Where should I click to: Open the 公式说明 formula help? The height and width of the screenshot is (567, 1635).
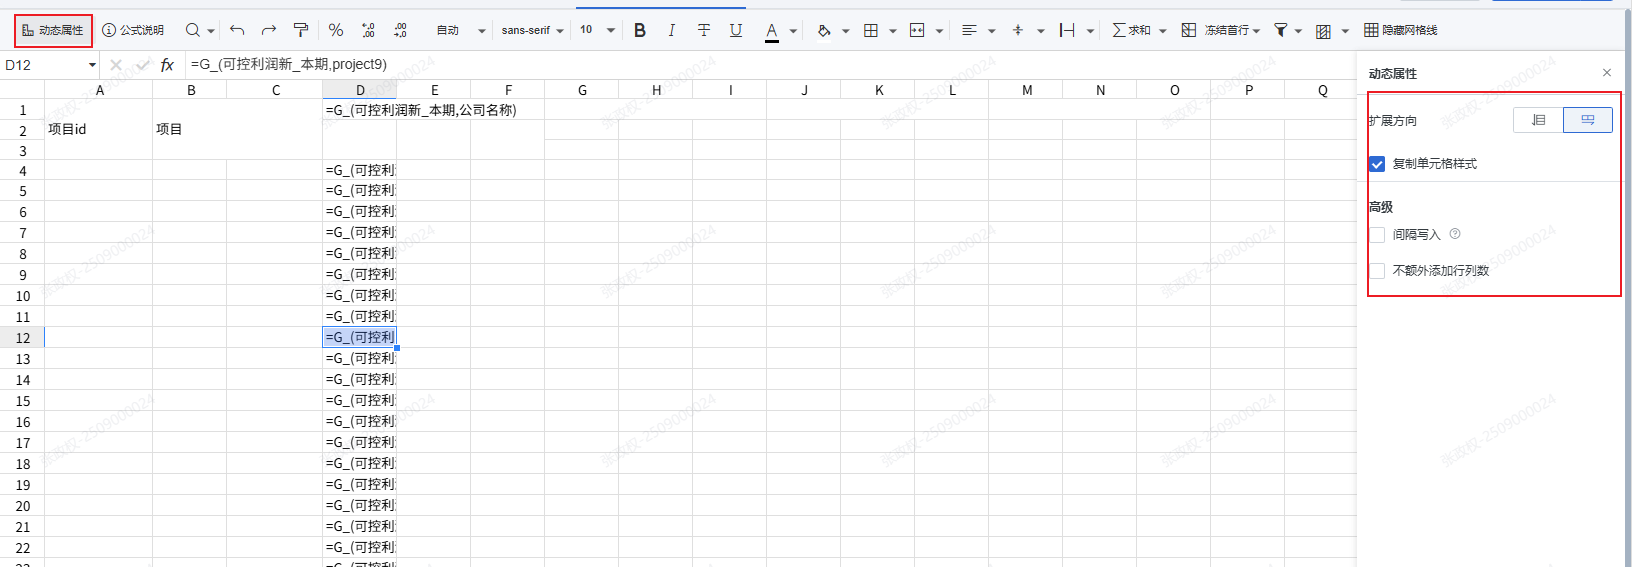click(x=133, y=30)
